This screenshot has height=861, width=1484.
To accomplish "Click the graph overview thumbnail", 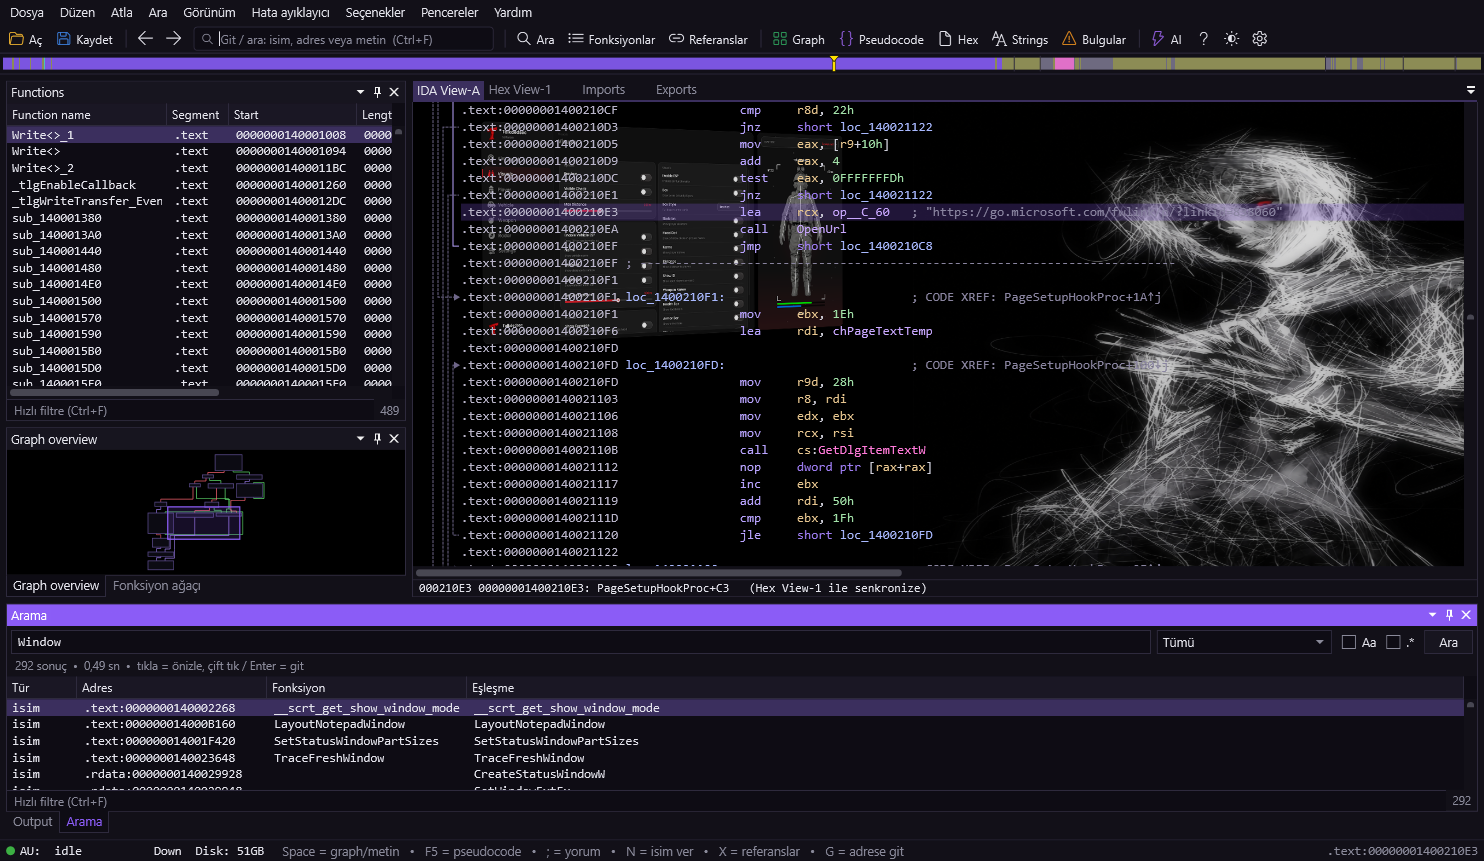I will (x=205, y=510).
